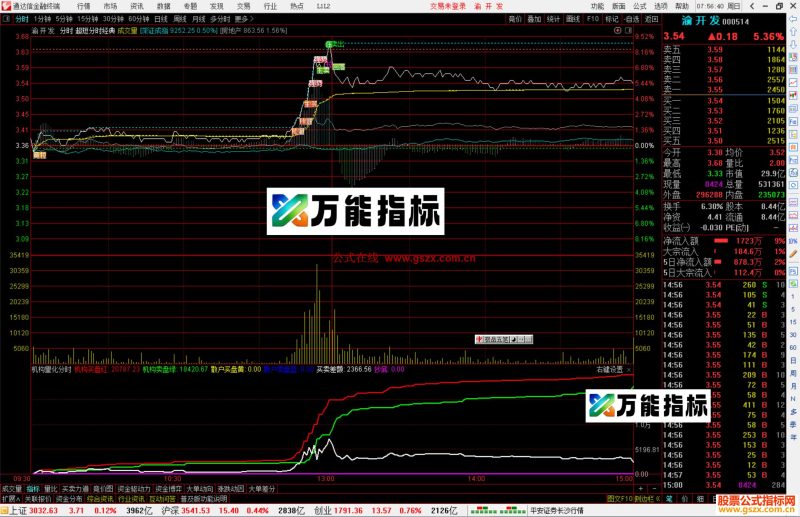This screenshot has height=517, width=800.
Task: Click the 创业 index value in status bar
Action: (348, 510)
